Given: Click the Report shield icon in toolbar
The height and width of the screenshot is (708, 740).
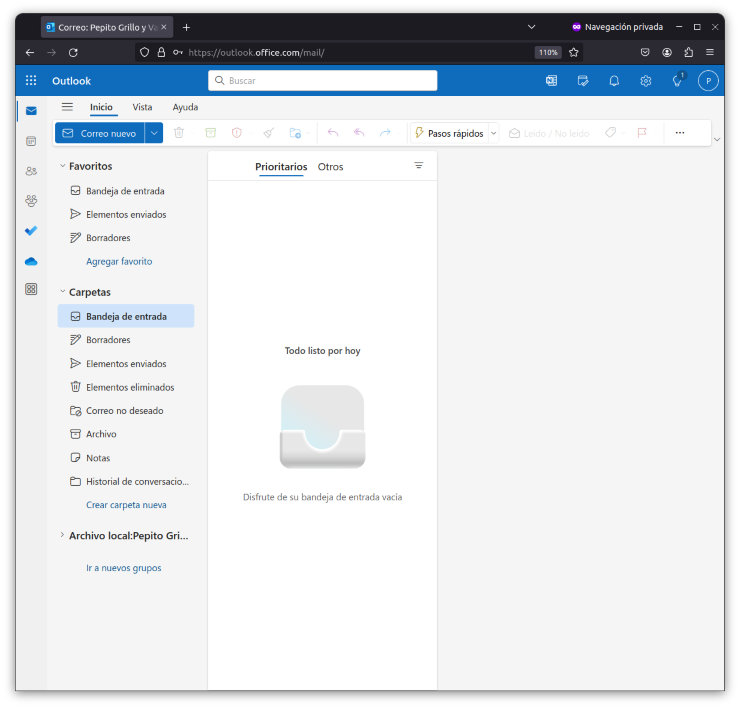Looking at the screenshot, I should [x=237, y=133].
